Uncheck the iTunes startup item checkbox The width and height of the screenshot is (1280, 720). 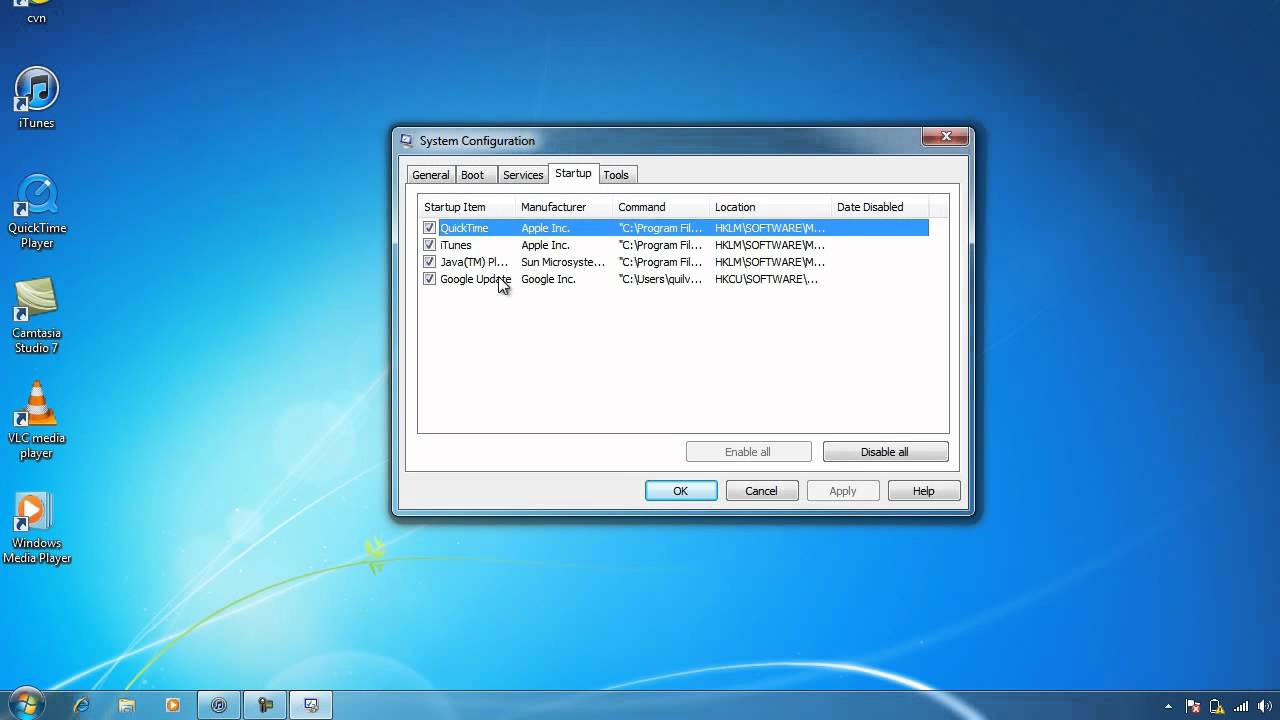pos(430,245)
